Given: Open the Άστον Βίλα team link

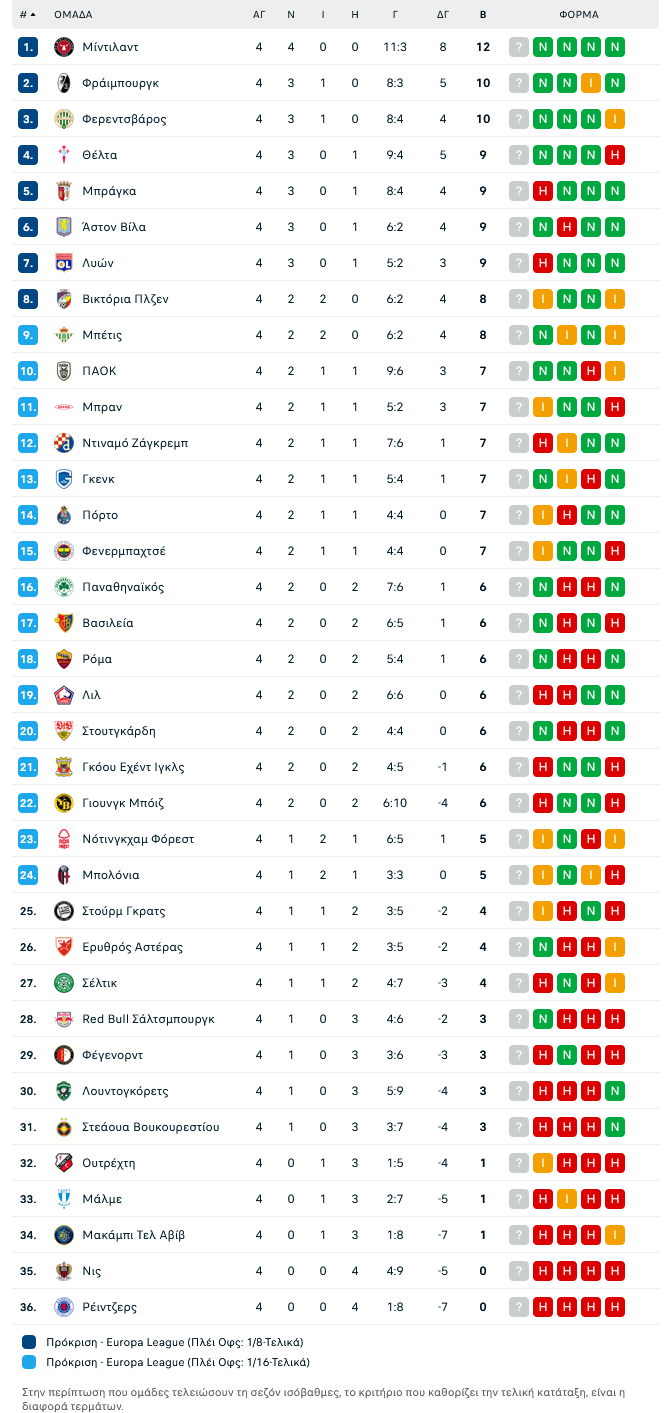Looking at the screenshot, I should [114, 227].
